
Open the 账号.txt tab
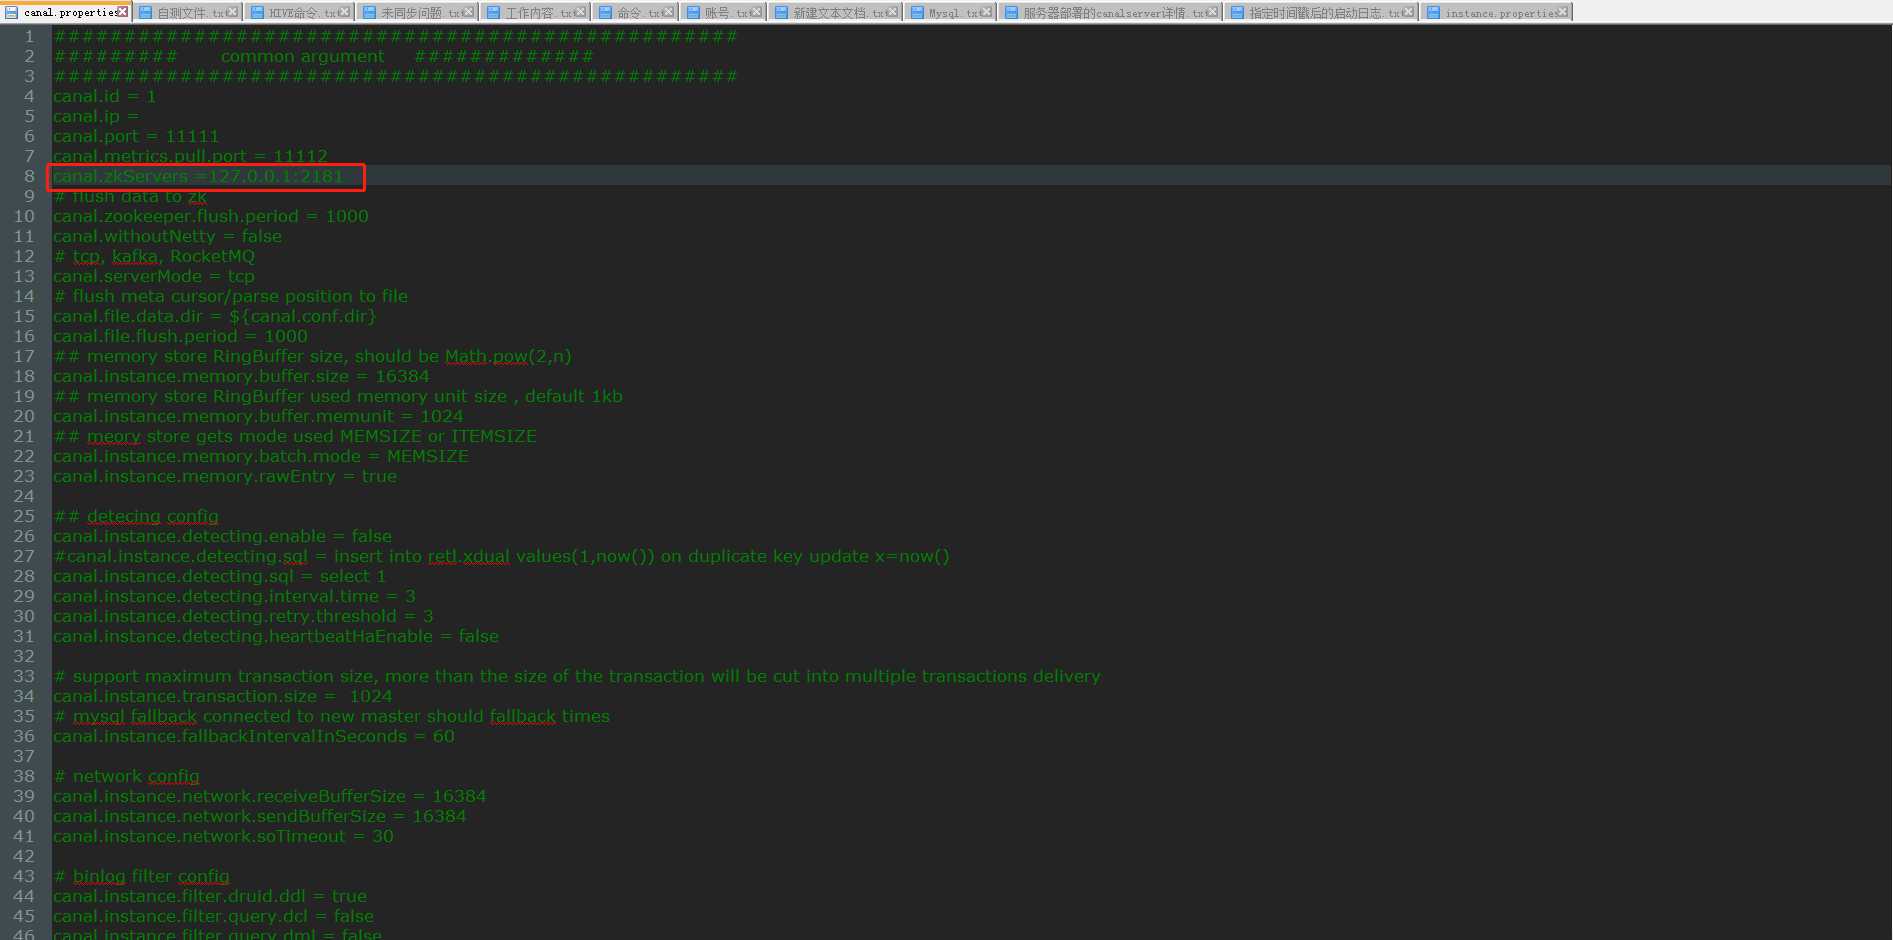pos(724,13)
